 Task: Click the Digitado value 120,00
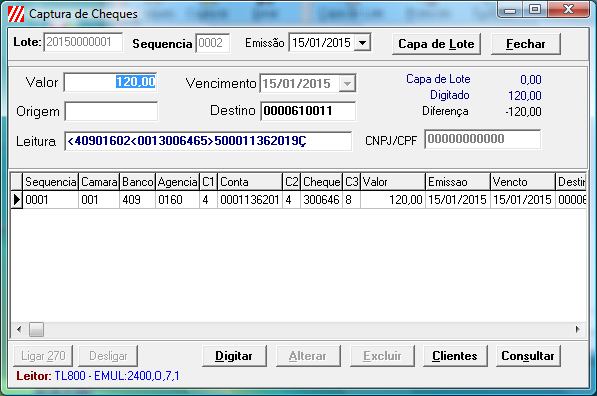pos(525,96)
